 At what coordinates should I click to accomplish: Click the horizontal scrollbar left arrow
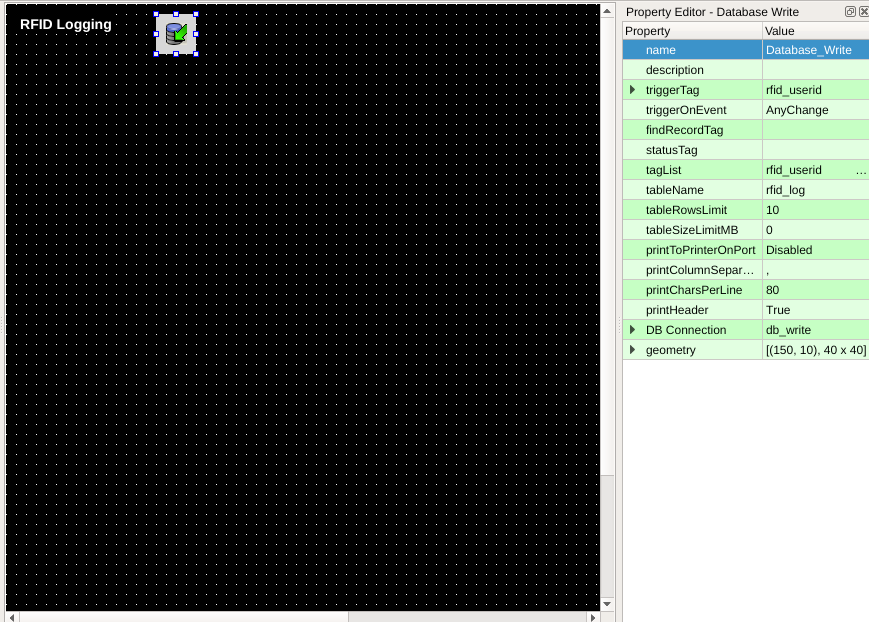(x=12, y=617)
